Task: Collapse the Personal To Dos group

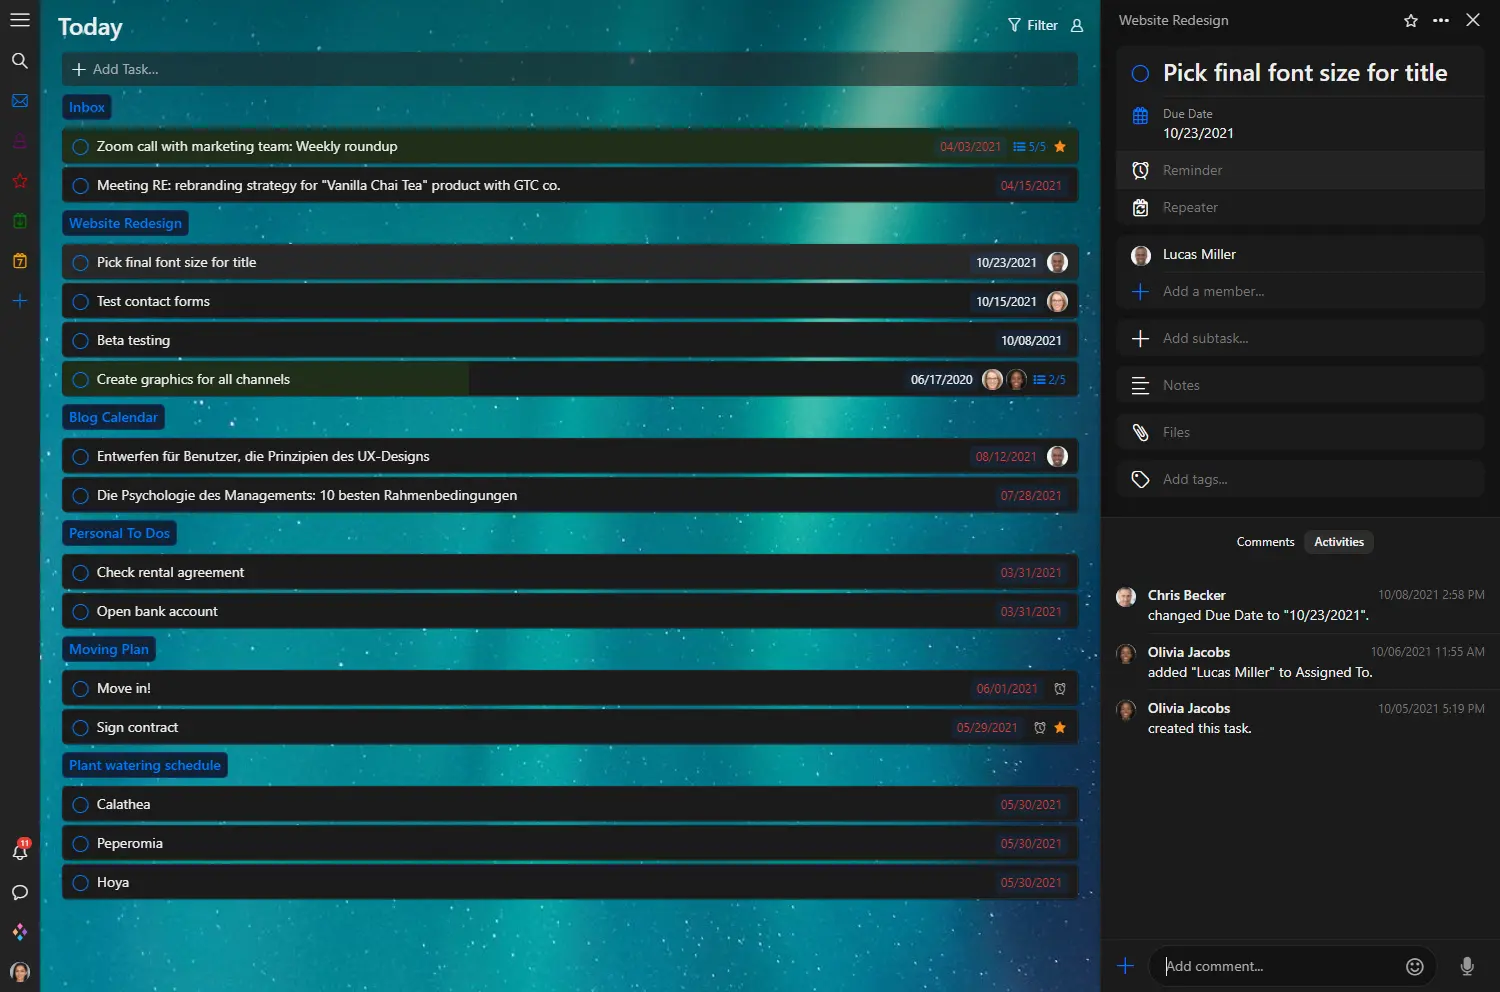Action: point(119,533)
